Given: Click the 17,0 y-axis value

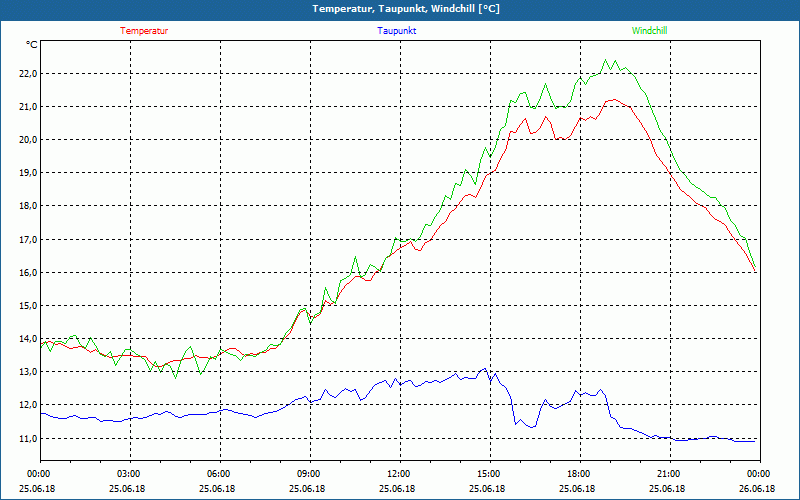Looking at the screenshot, I should coord(28,239).
